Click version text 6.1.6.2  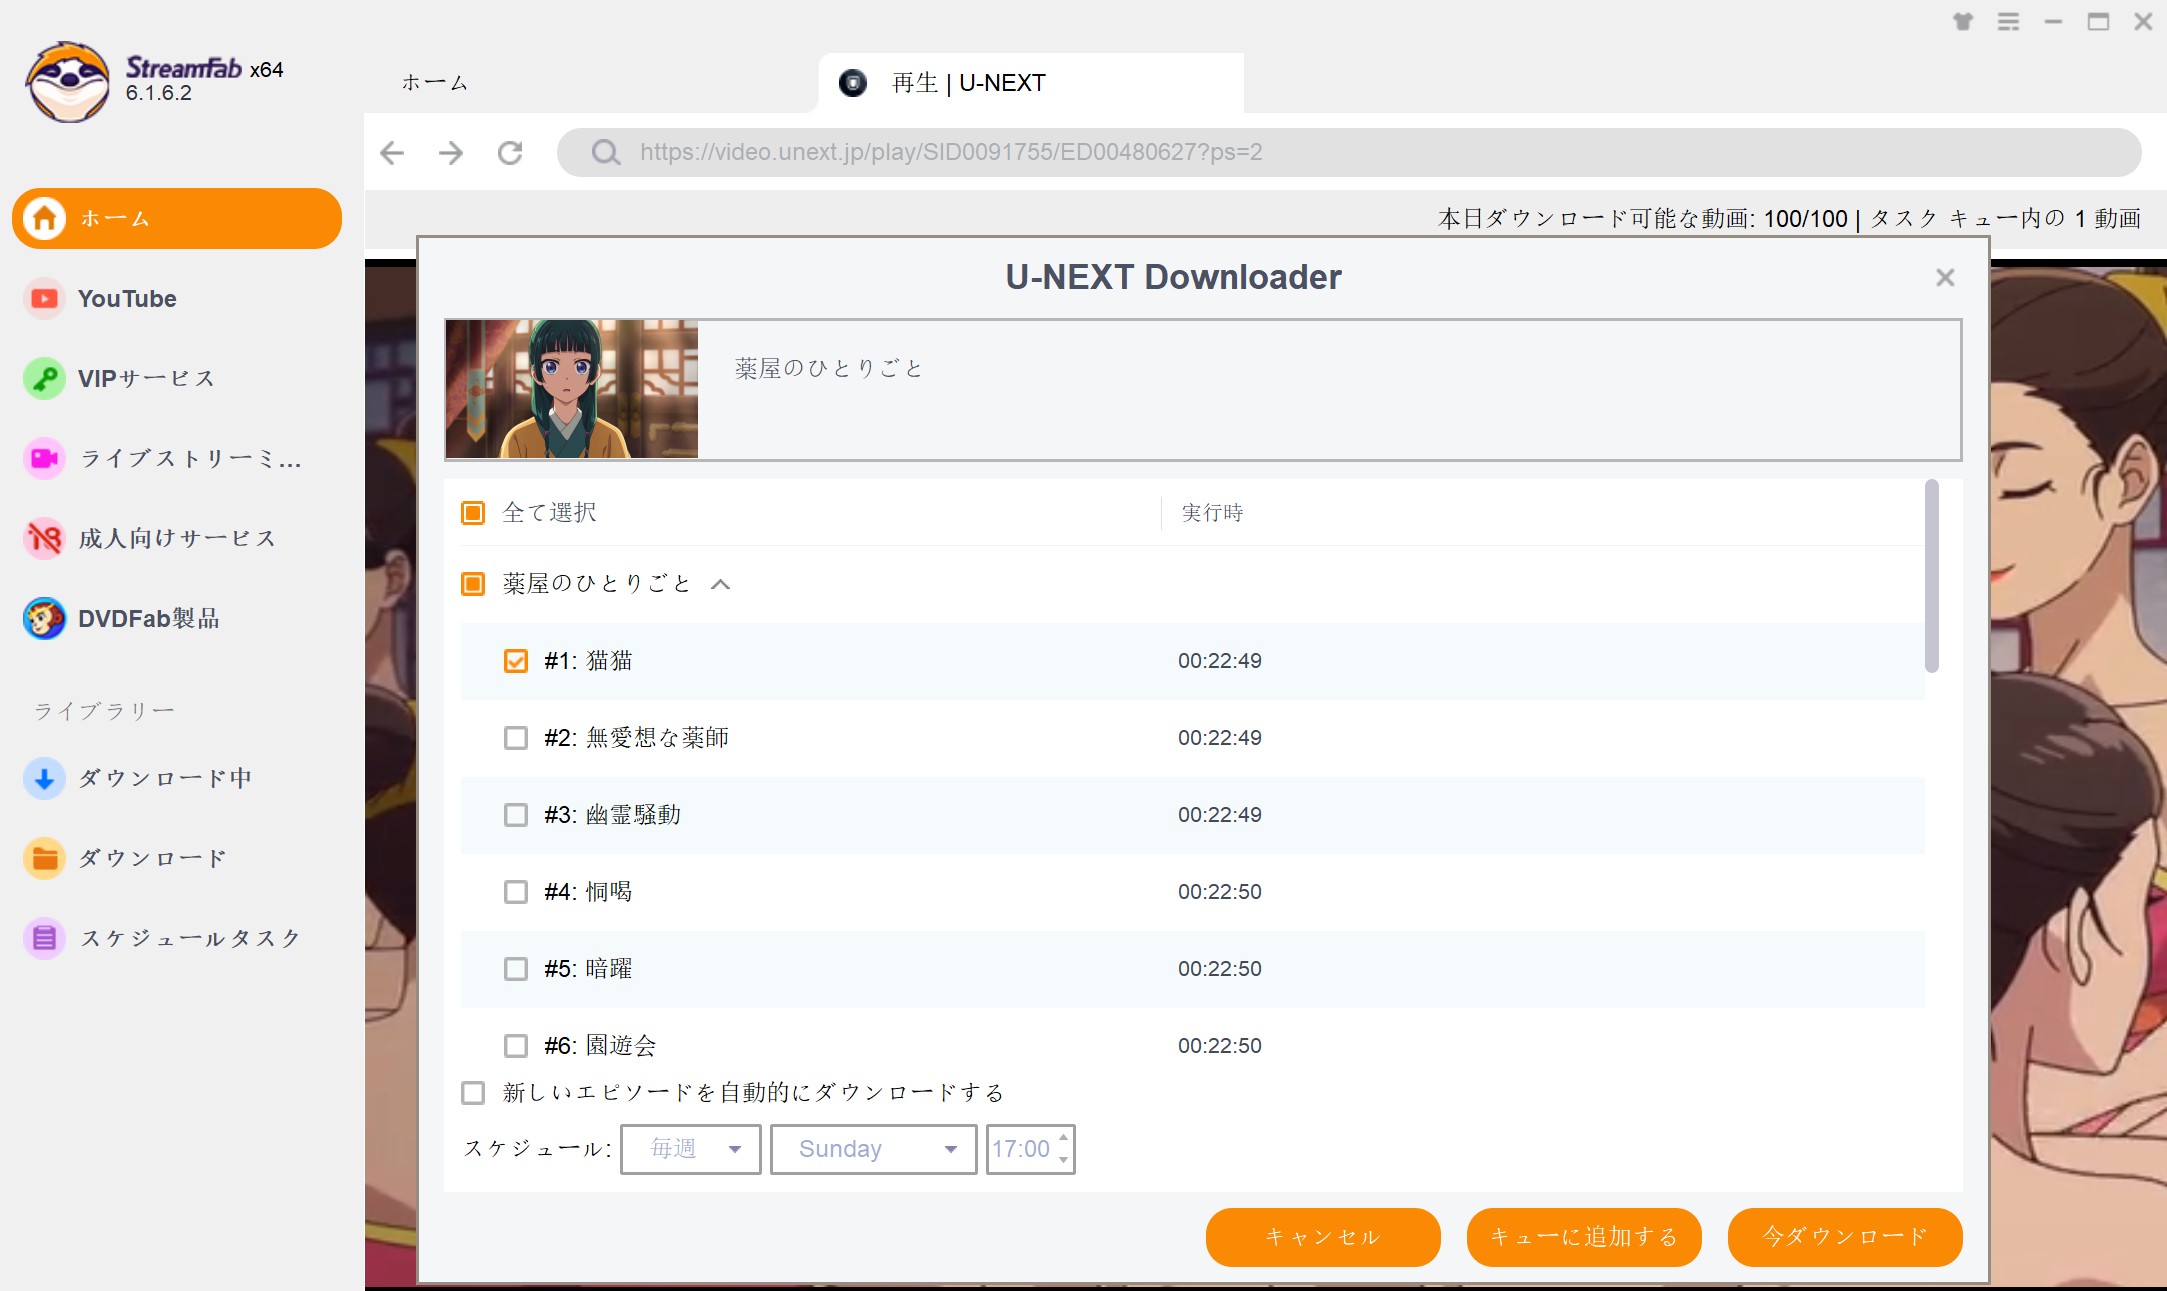pos(159,93)
